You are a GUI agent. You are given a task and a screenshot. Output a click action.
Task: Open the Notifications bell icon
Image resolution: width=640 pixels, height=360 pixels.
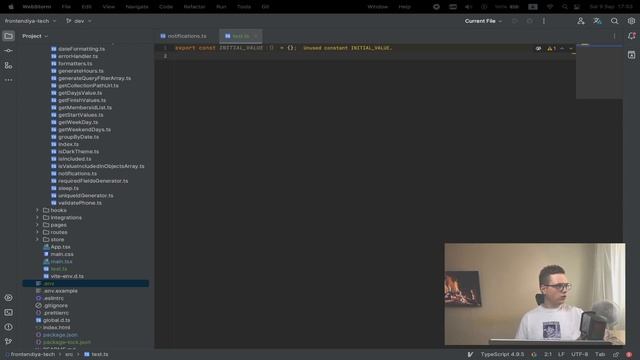(631, 36)
